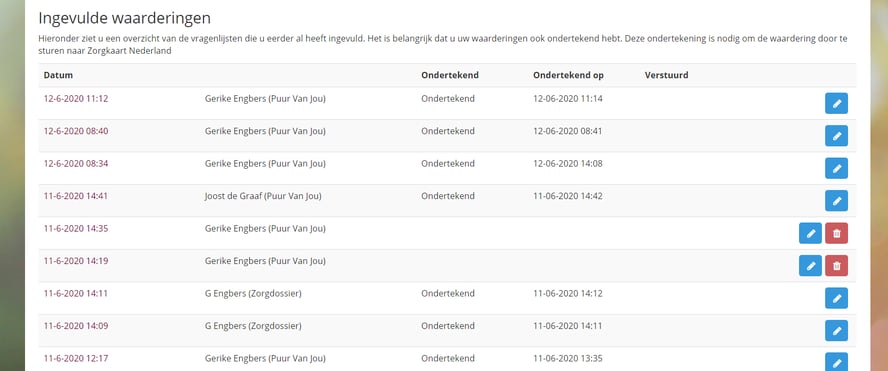888x371 pixels.
Task: Edit the 11-6-2020 12:17 rating
Action: (x=836, y=363)
